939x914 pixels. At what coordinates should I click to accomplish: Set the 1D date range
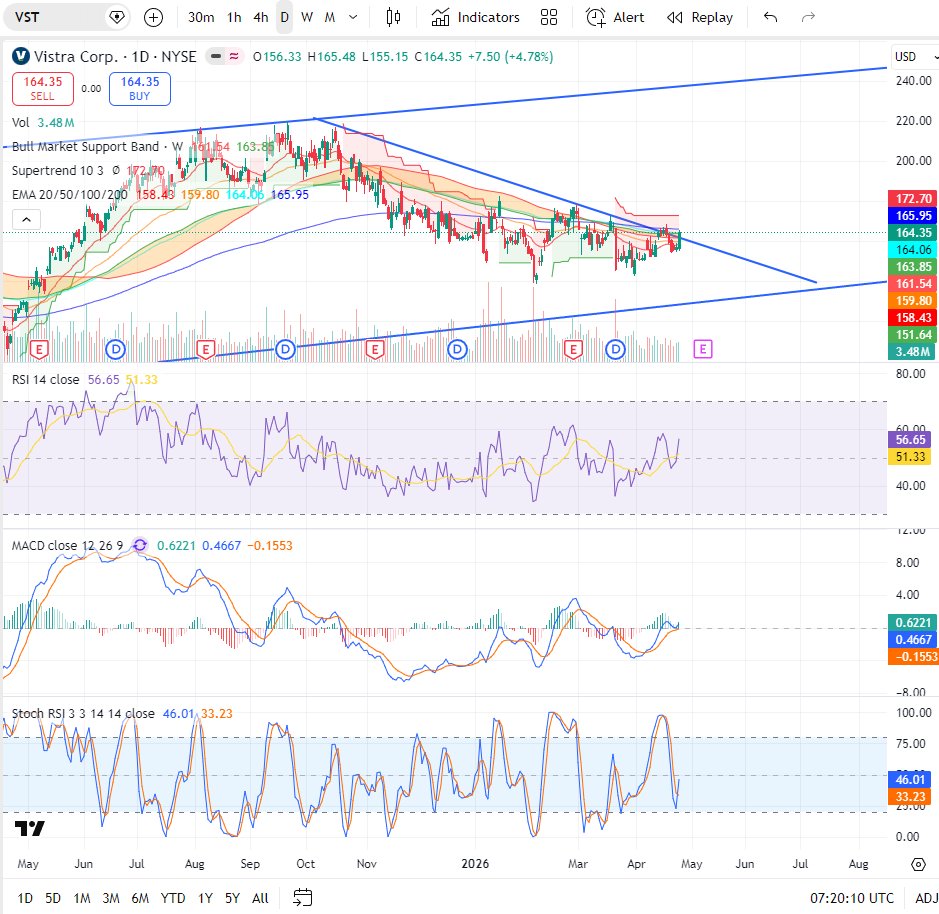(25, 898)
